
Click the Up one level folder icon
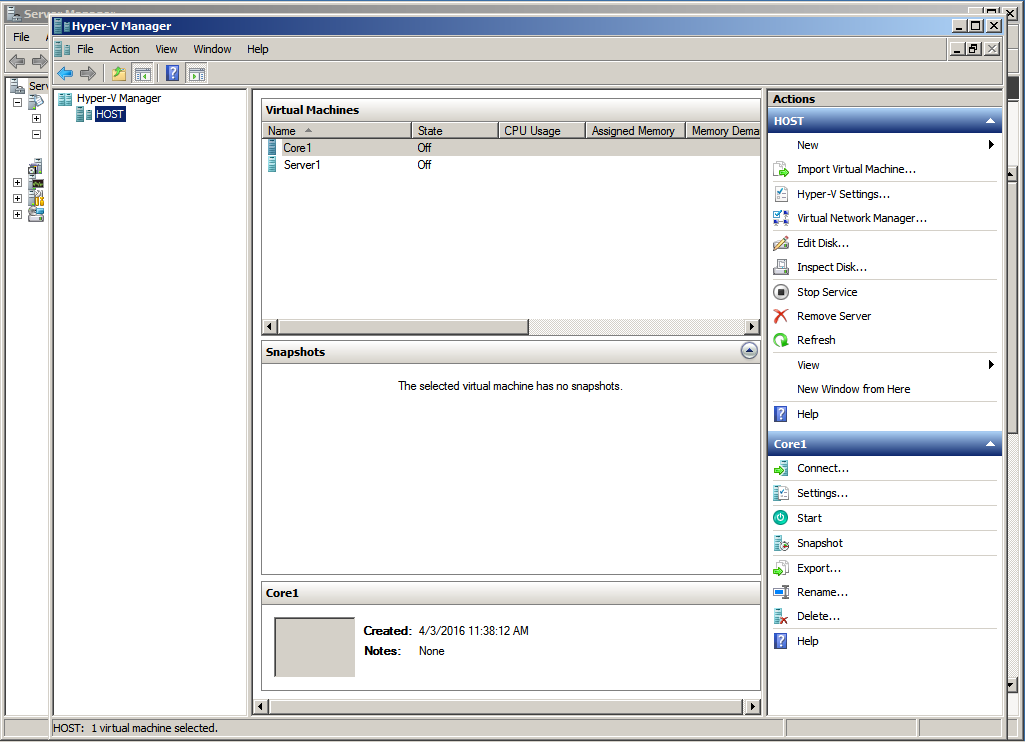click(x=118, y=73)
